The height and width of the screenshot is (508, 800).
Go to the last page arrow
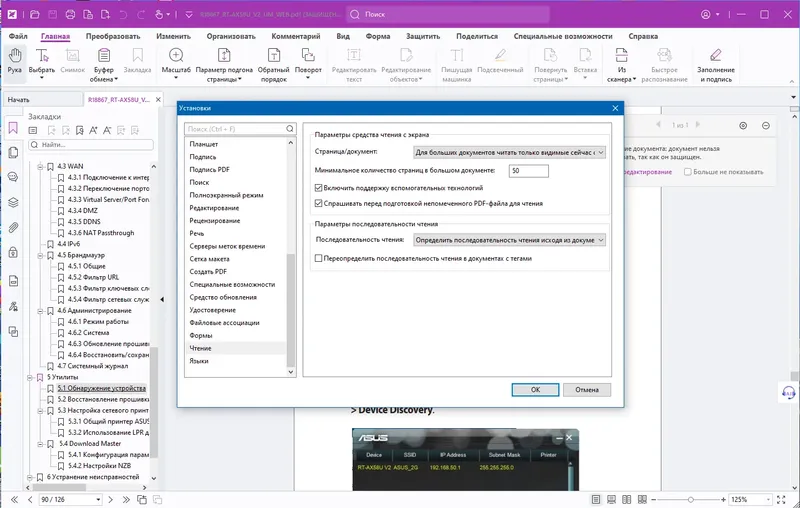point(126,500)
